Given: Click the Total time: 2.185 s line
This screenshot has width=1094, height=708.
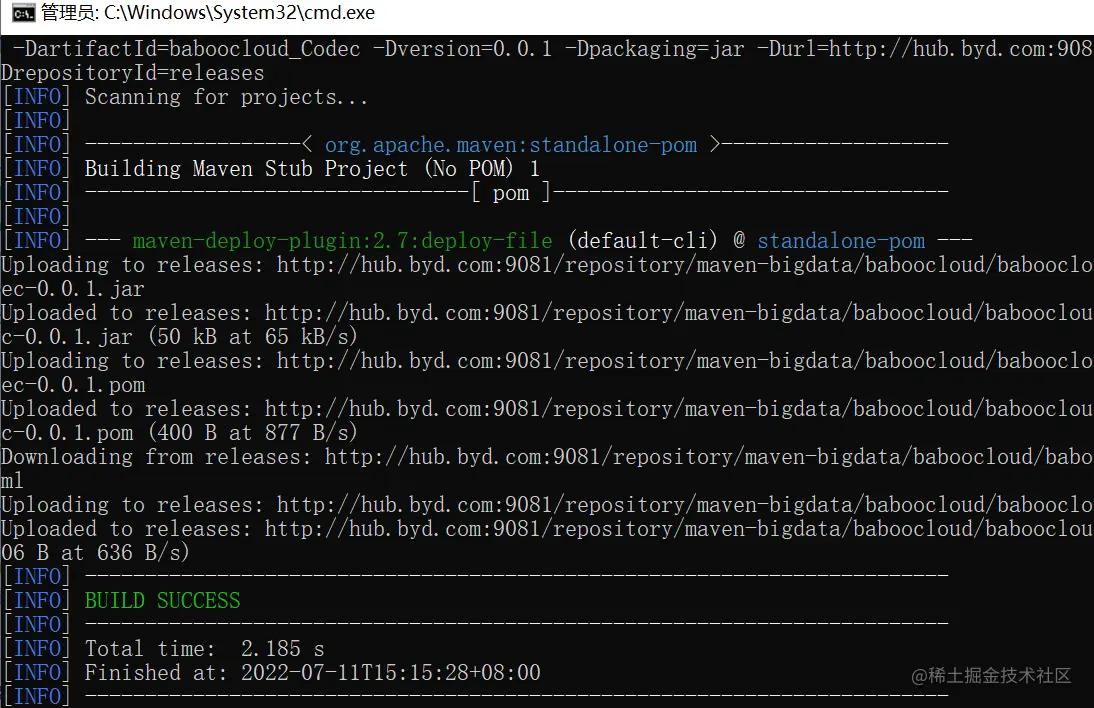Looking at the screenshot, I should [x=204, y=649].
